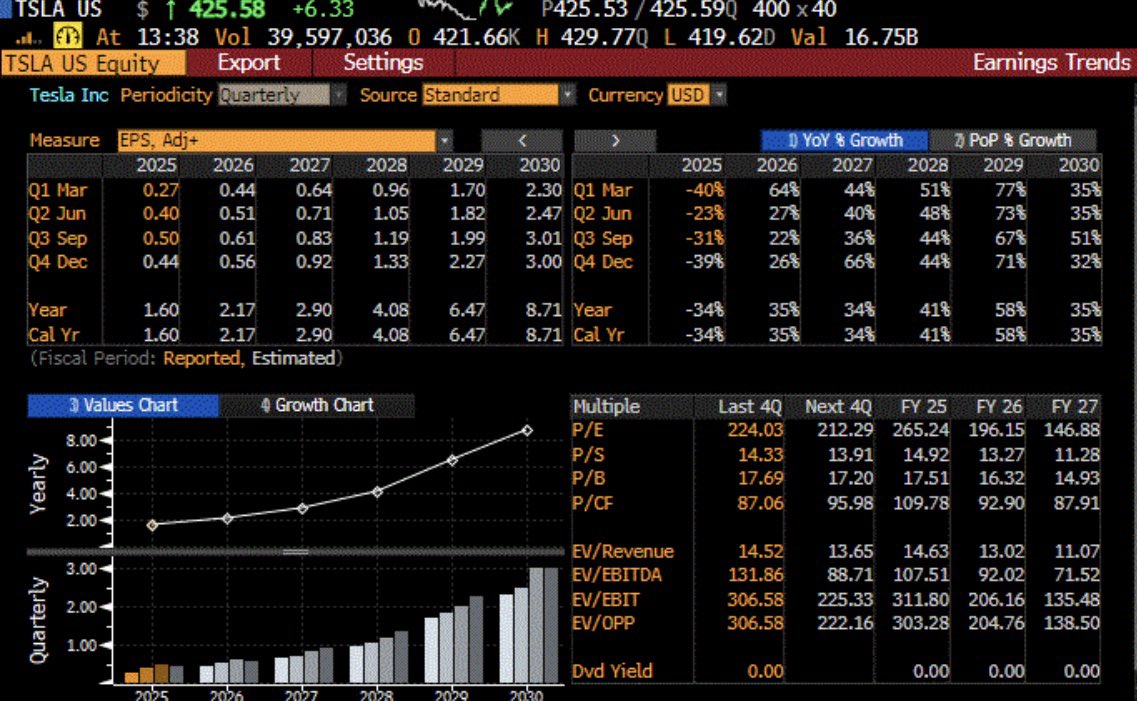Switch to PoP % Growth view
Viewport: 1137px width, 701px height.
(1012, 141)
